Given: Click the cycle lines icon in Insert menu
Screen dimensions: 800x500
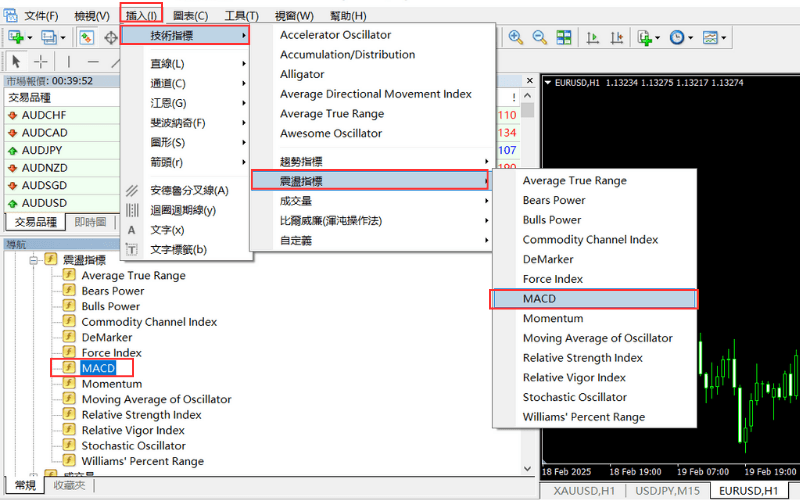Looking at the screenshot, I should pos(132,210).
